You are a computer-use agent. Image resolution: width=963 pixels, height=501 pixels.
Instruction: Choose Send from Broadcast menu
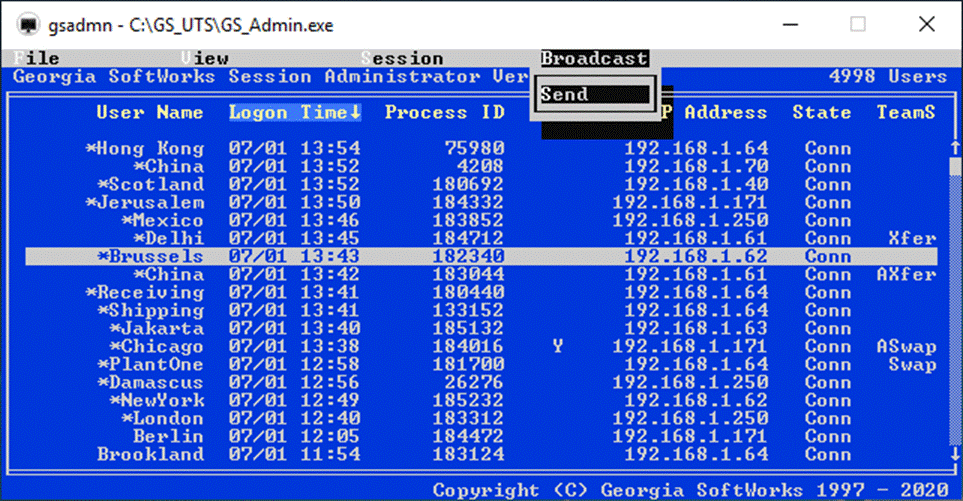594,94
